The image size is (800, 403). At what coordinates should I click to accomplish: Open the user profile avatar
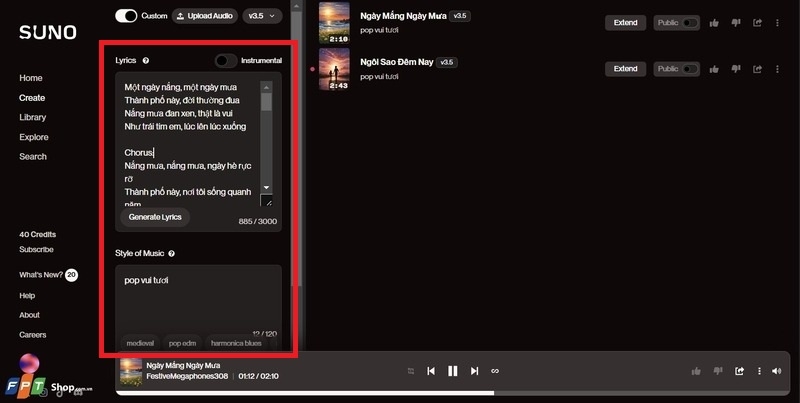pyautogui.click(x=29, y=363)
